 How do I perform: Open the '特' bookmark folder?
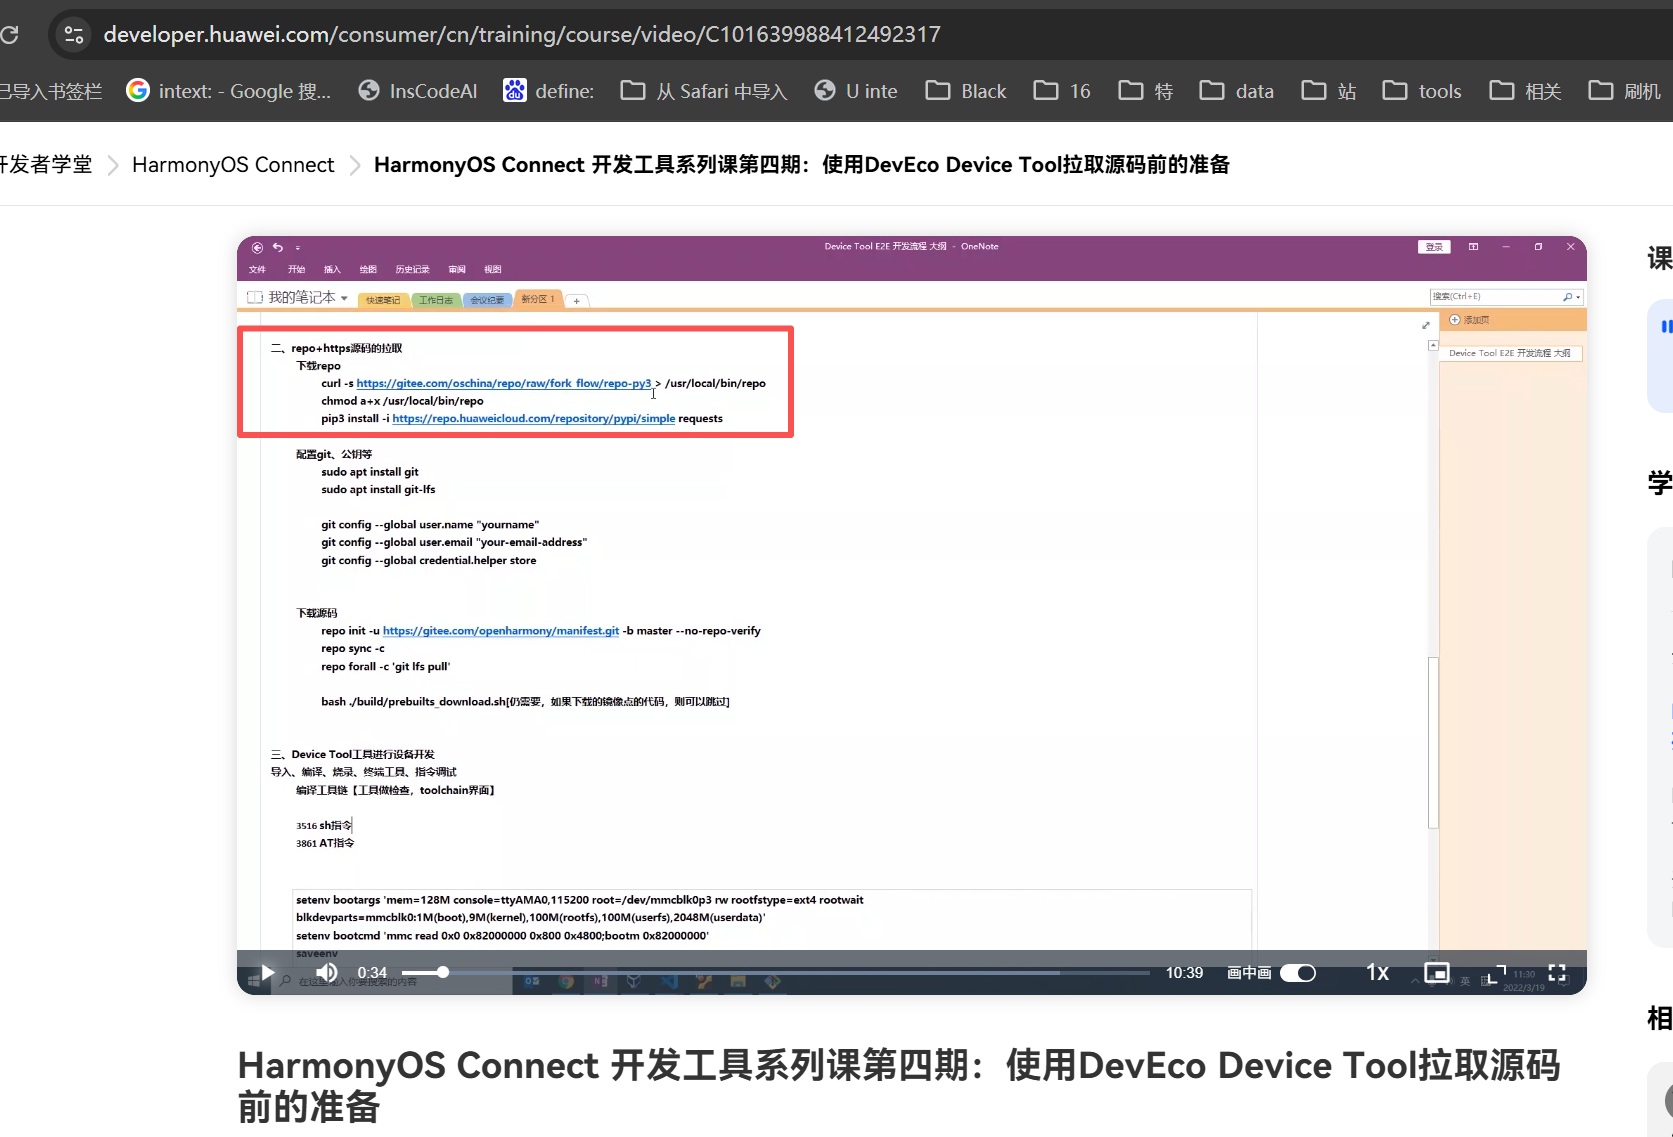1146,91
